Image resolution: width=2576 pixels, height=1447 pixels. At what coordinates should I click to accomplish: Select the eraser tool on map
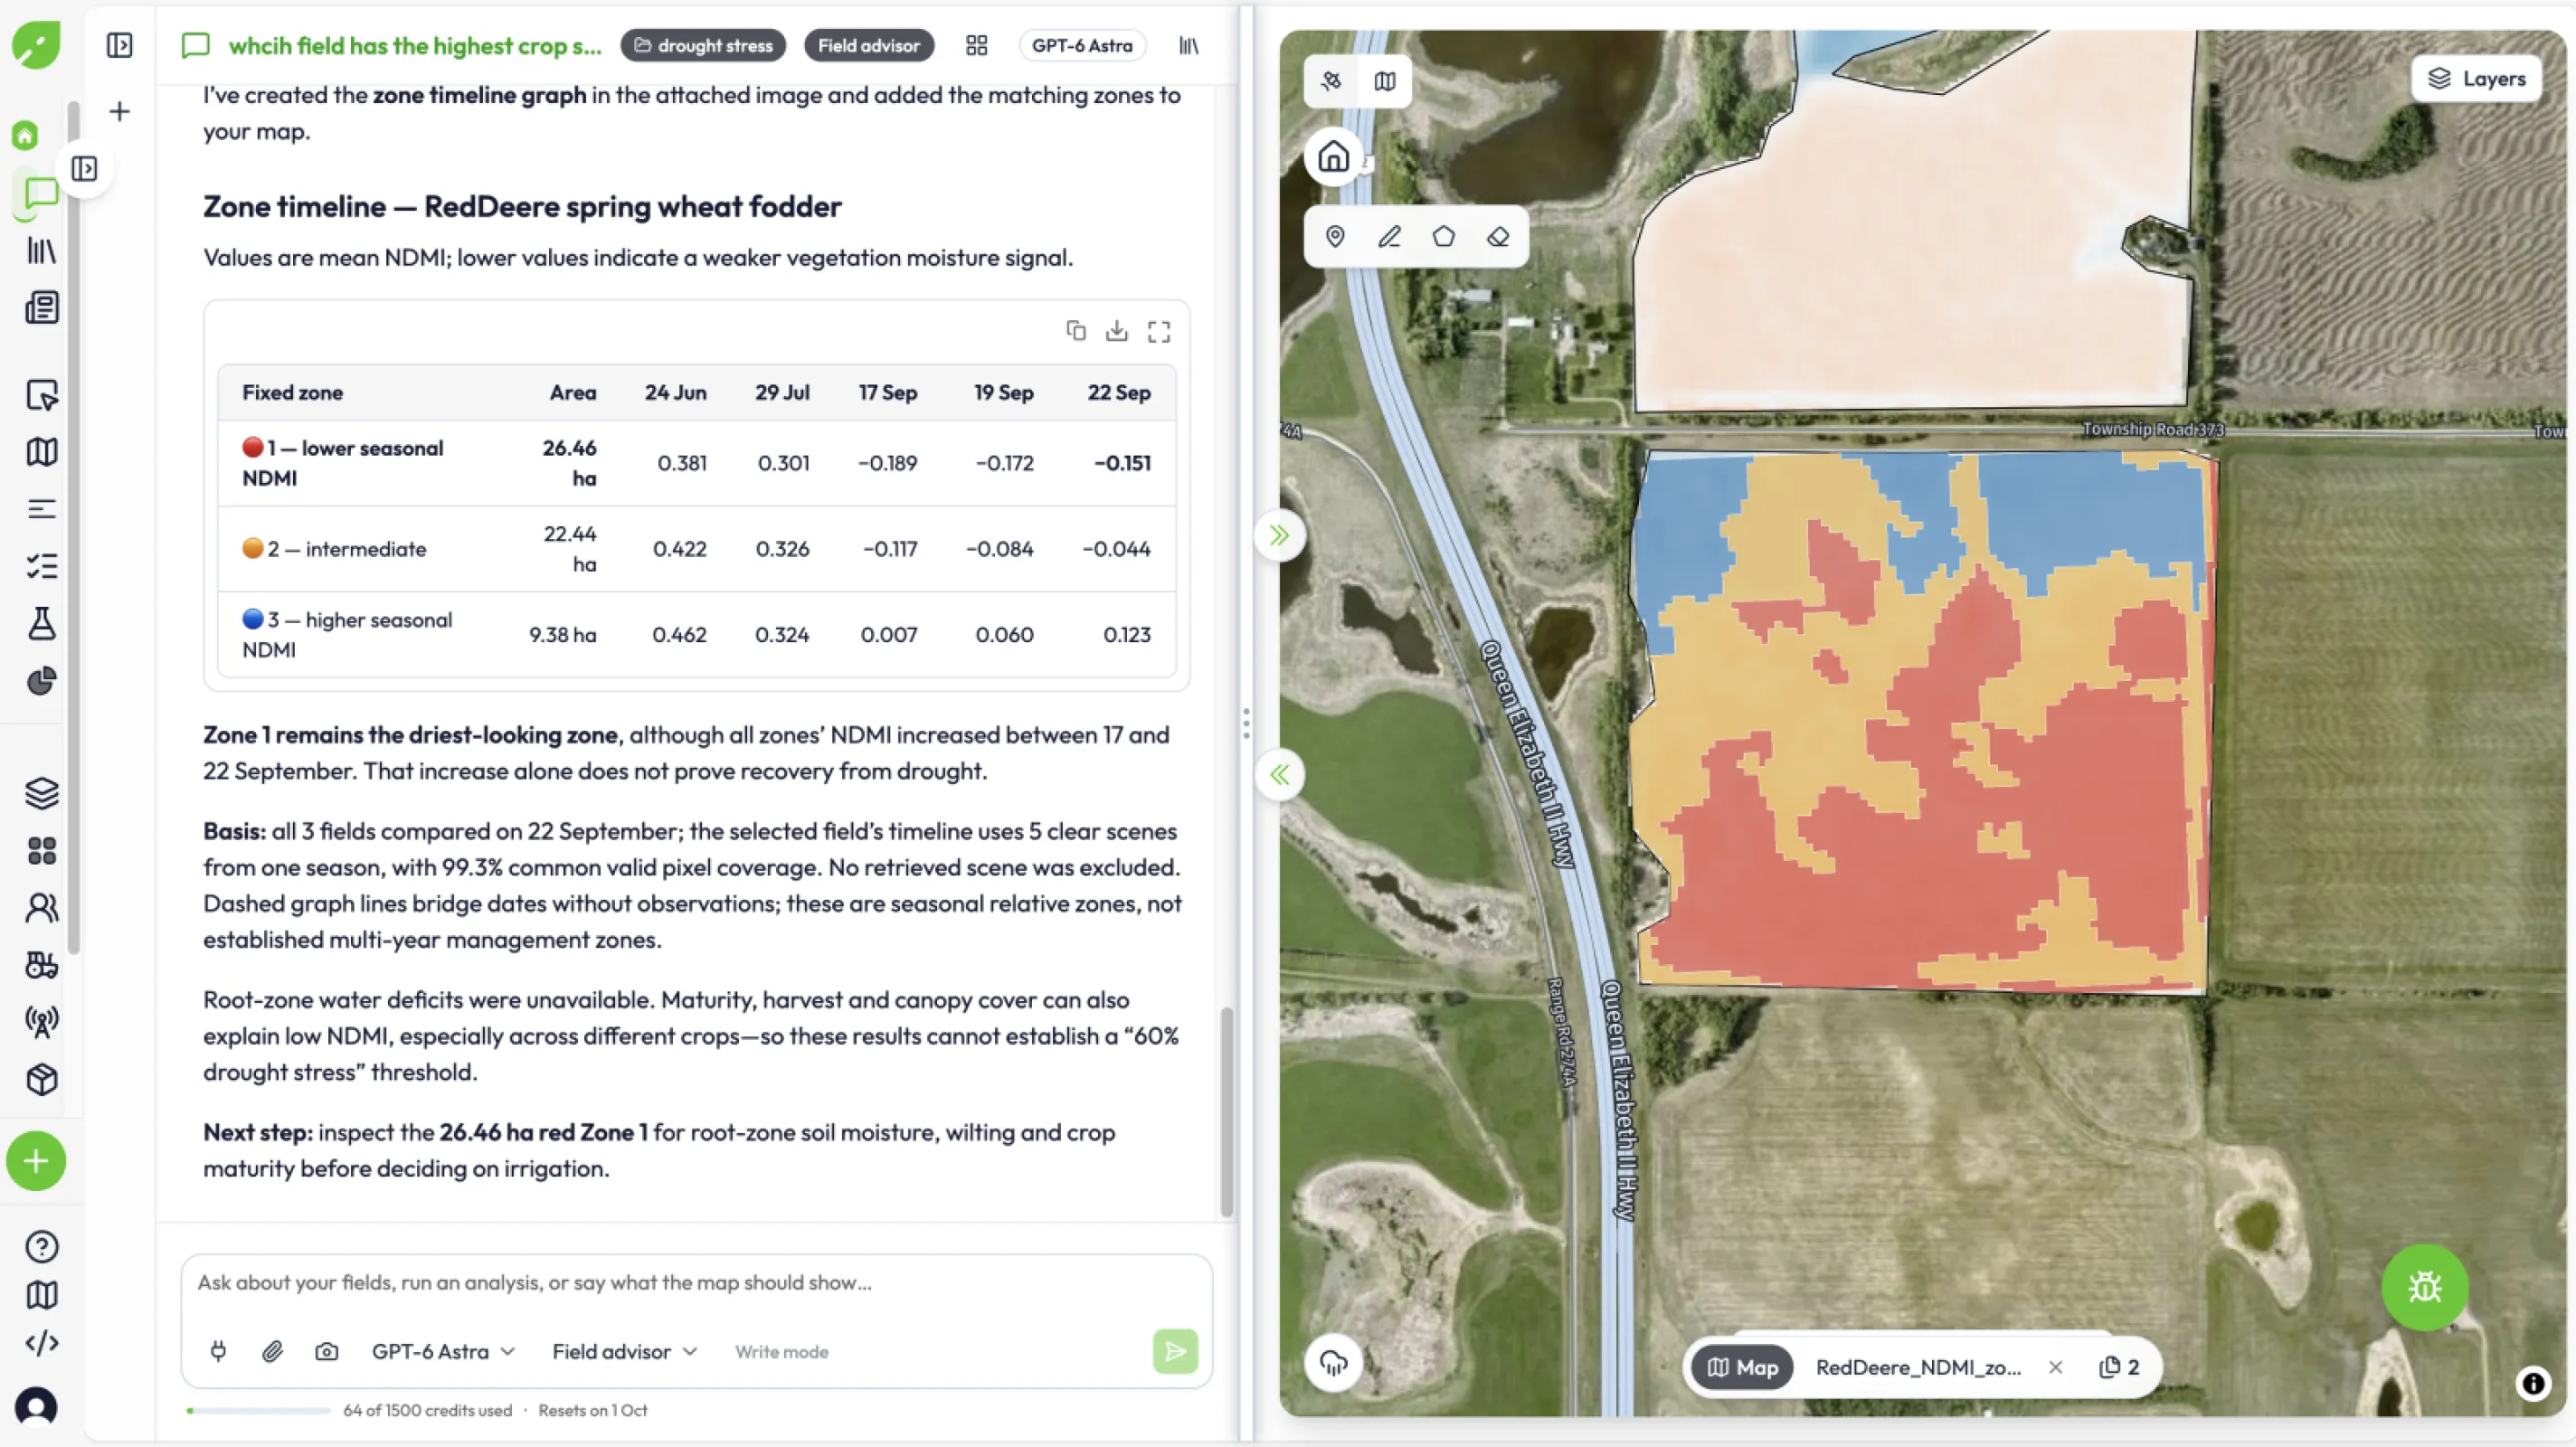1497,237
